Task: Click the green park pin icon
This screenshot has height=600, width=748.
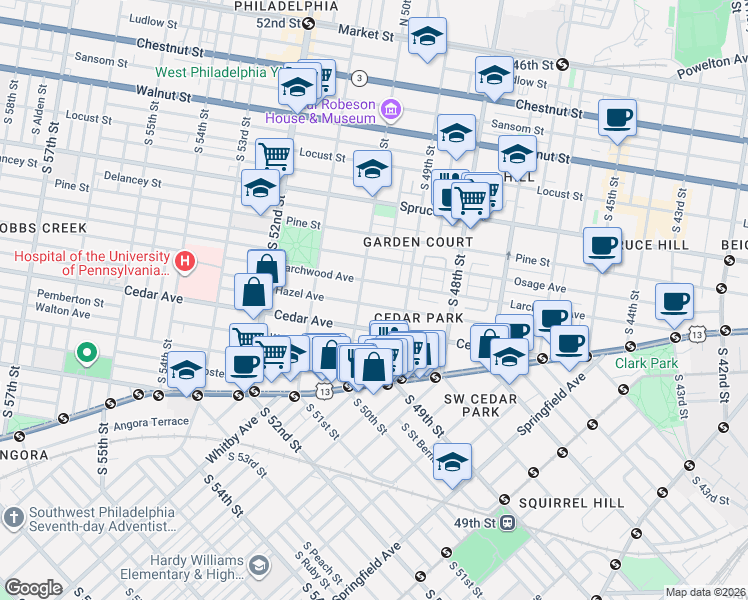Action: [x=87, y=353]
